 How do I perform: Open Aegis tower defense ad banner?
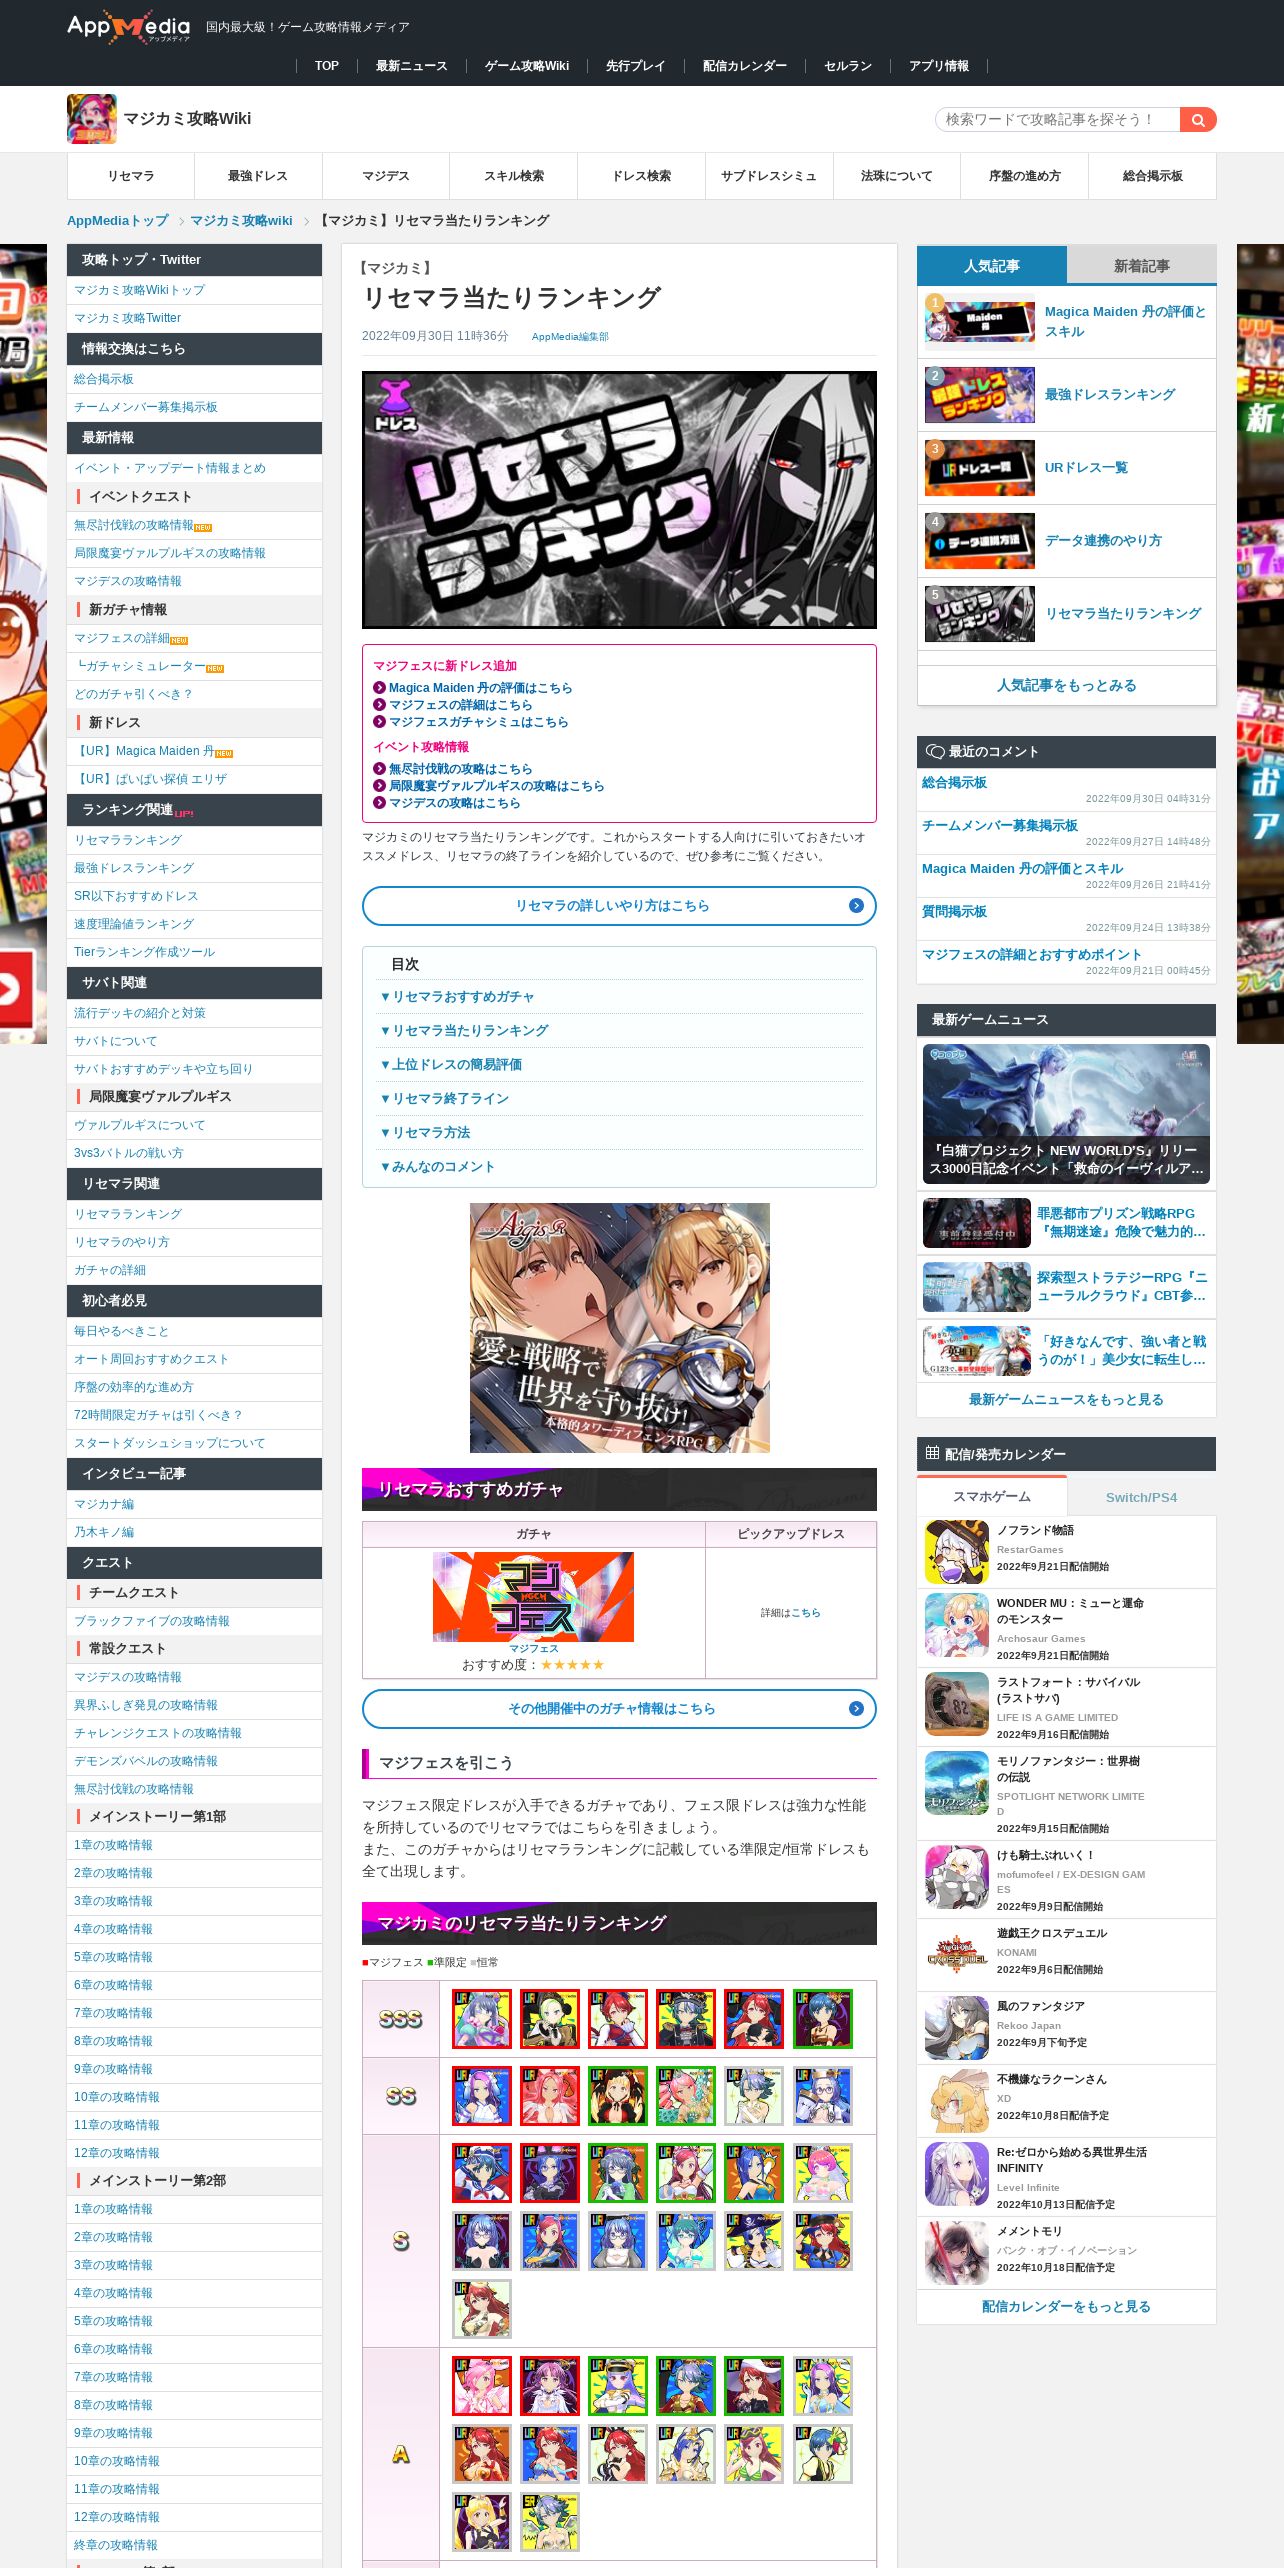pos(620,1328)
